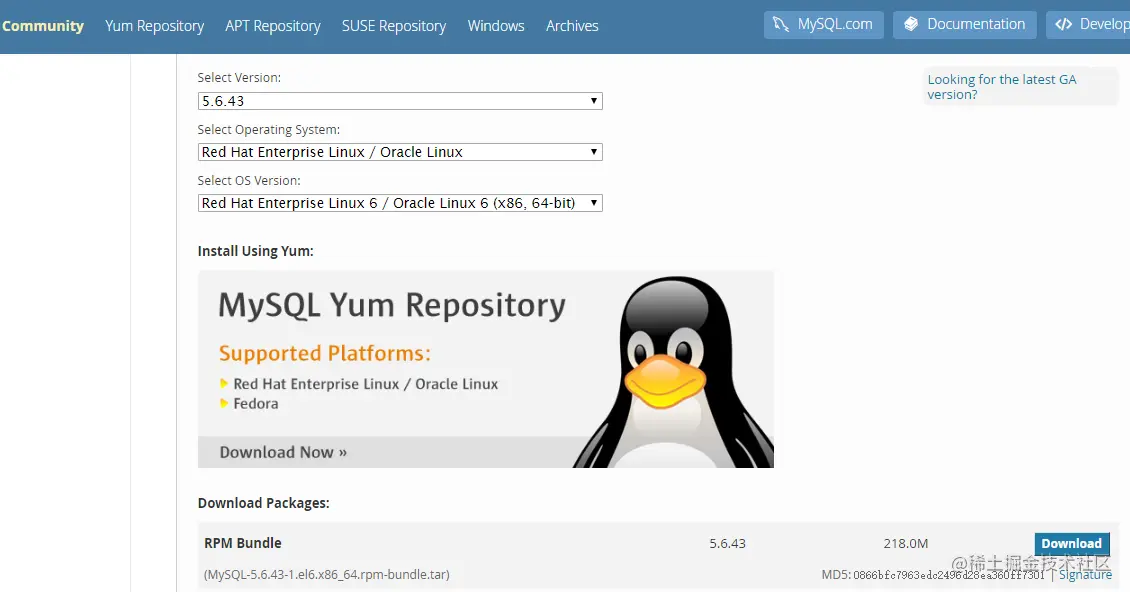Image resolution: width=1130 pixels, height=592 pixels.
Task: Open the Archives tab
Action: click(x=571, y=26)
